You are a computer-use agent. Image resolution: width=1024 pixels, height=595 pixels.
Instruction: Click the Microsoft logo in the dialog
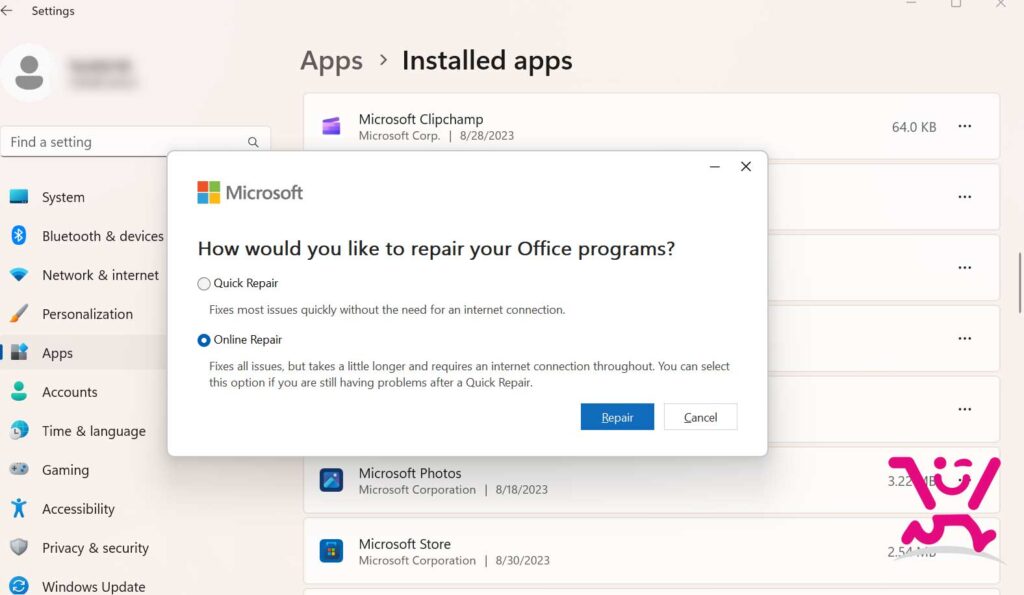(249, 193)
